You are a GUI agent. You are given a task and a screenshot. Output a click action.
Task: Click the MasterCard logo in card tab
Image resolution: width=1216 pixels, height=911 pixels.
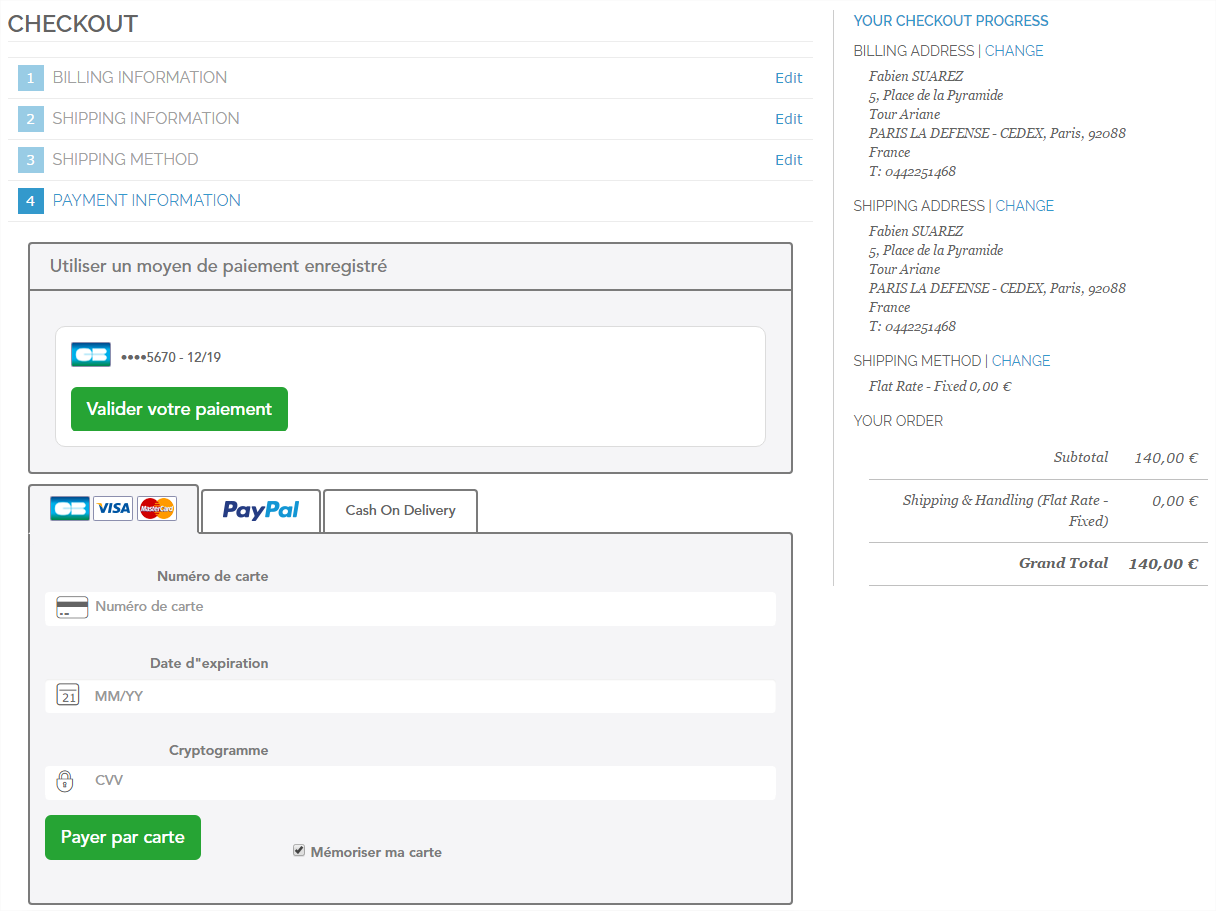click(x=157, y=509)
